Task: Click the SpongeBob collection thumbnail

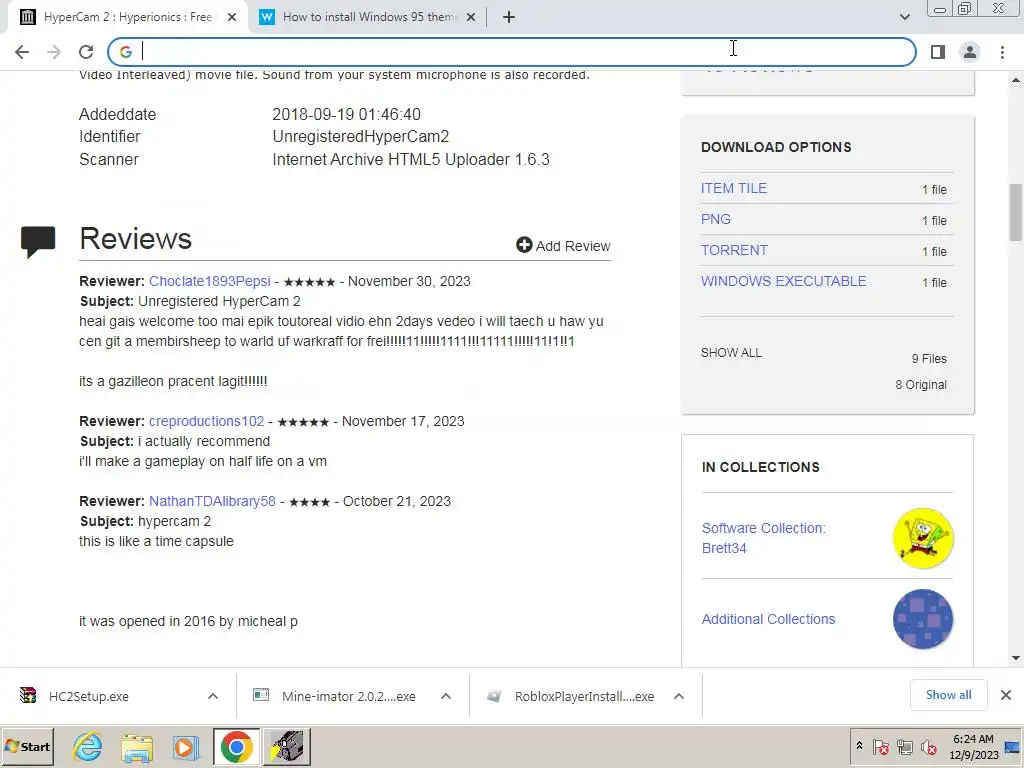Action: pos(923,538)
